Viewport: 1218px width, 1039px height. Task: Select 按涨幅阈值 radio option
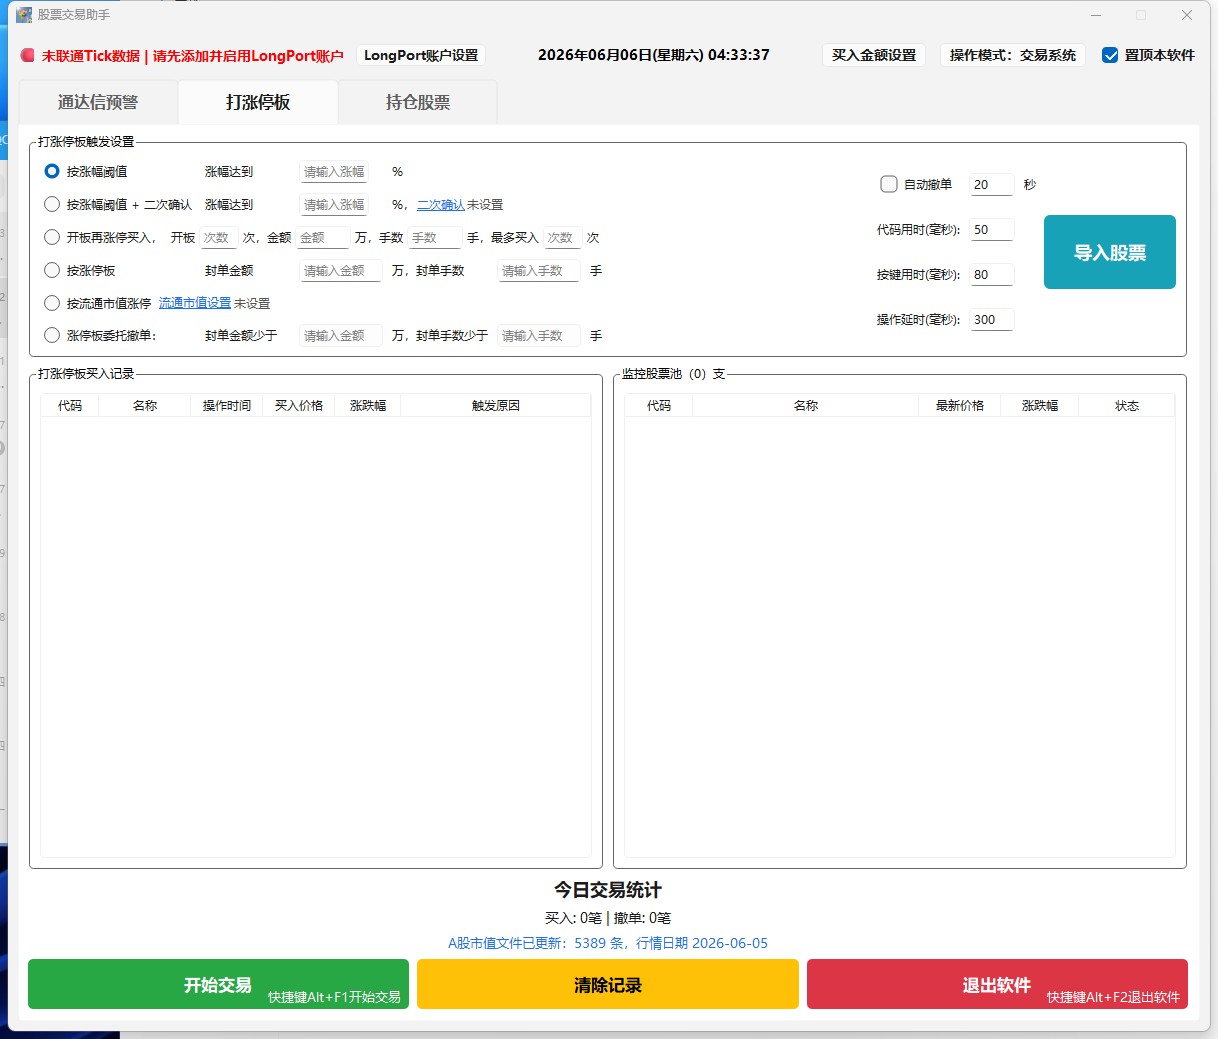click(x=52, y=171)
